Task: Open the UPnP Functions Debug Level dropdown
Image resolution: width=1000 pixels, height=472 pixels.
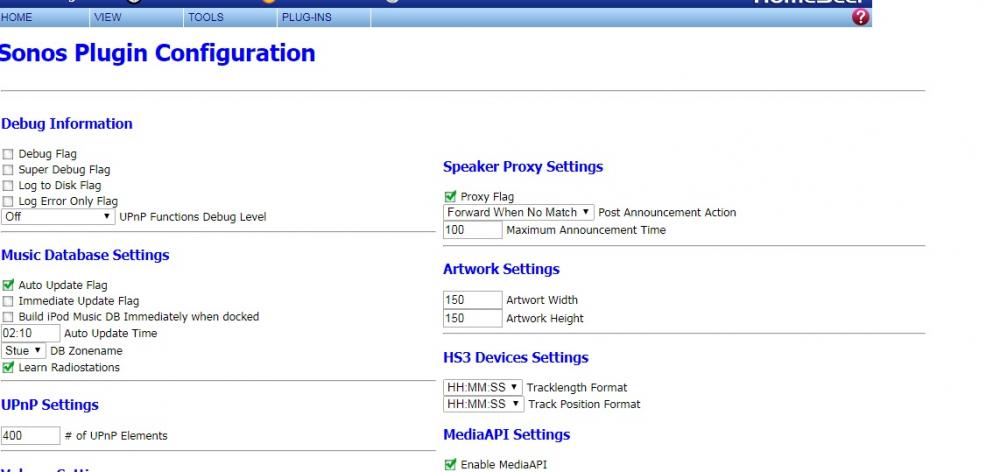Action: coord(58,217)
